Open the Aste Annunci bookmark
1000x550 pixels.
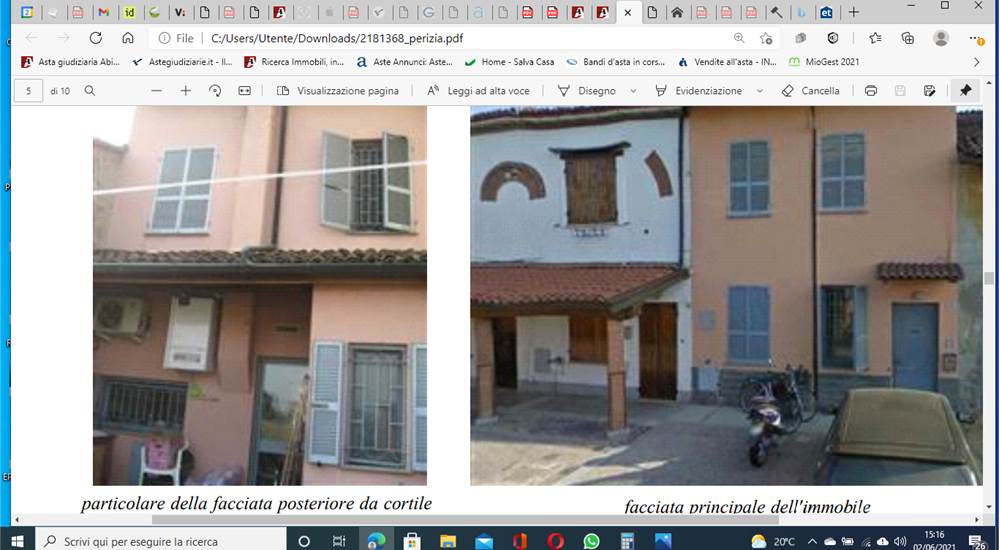click(x=404, y=62)
